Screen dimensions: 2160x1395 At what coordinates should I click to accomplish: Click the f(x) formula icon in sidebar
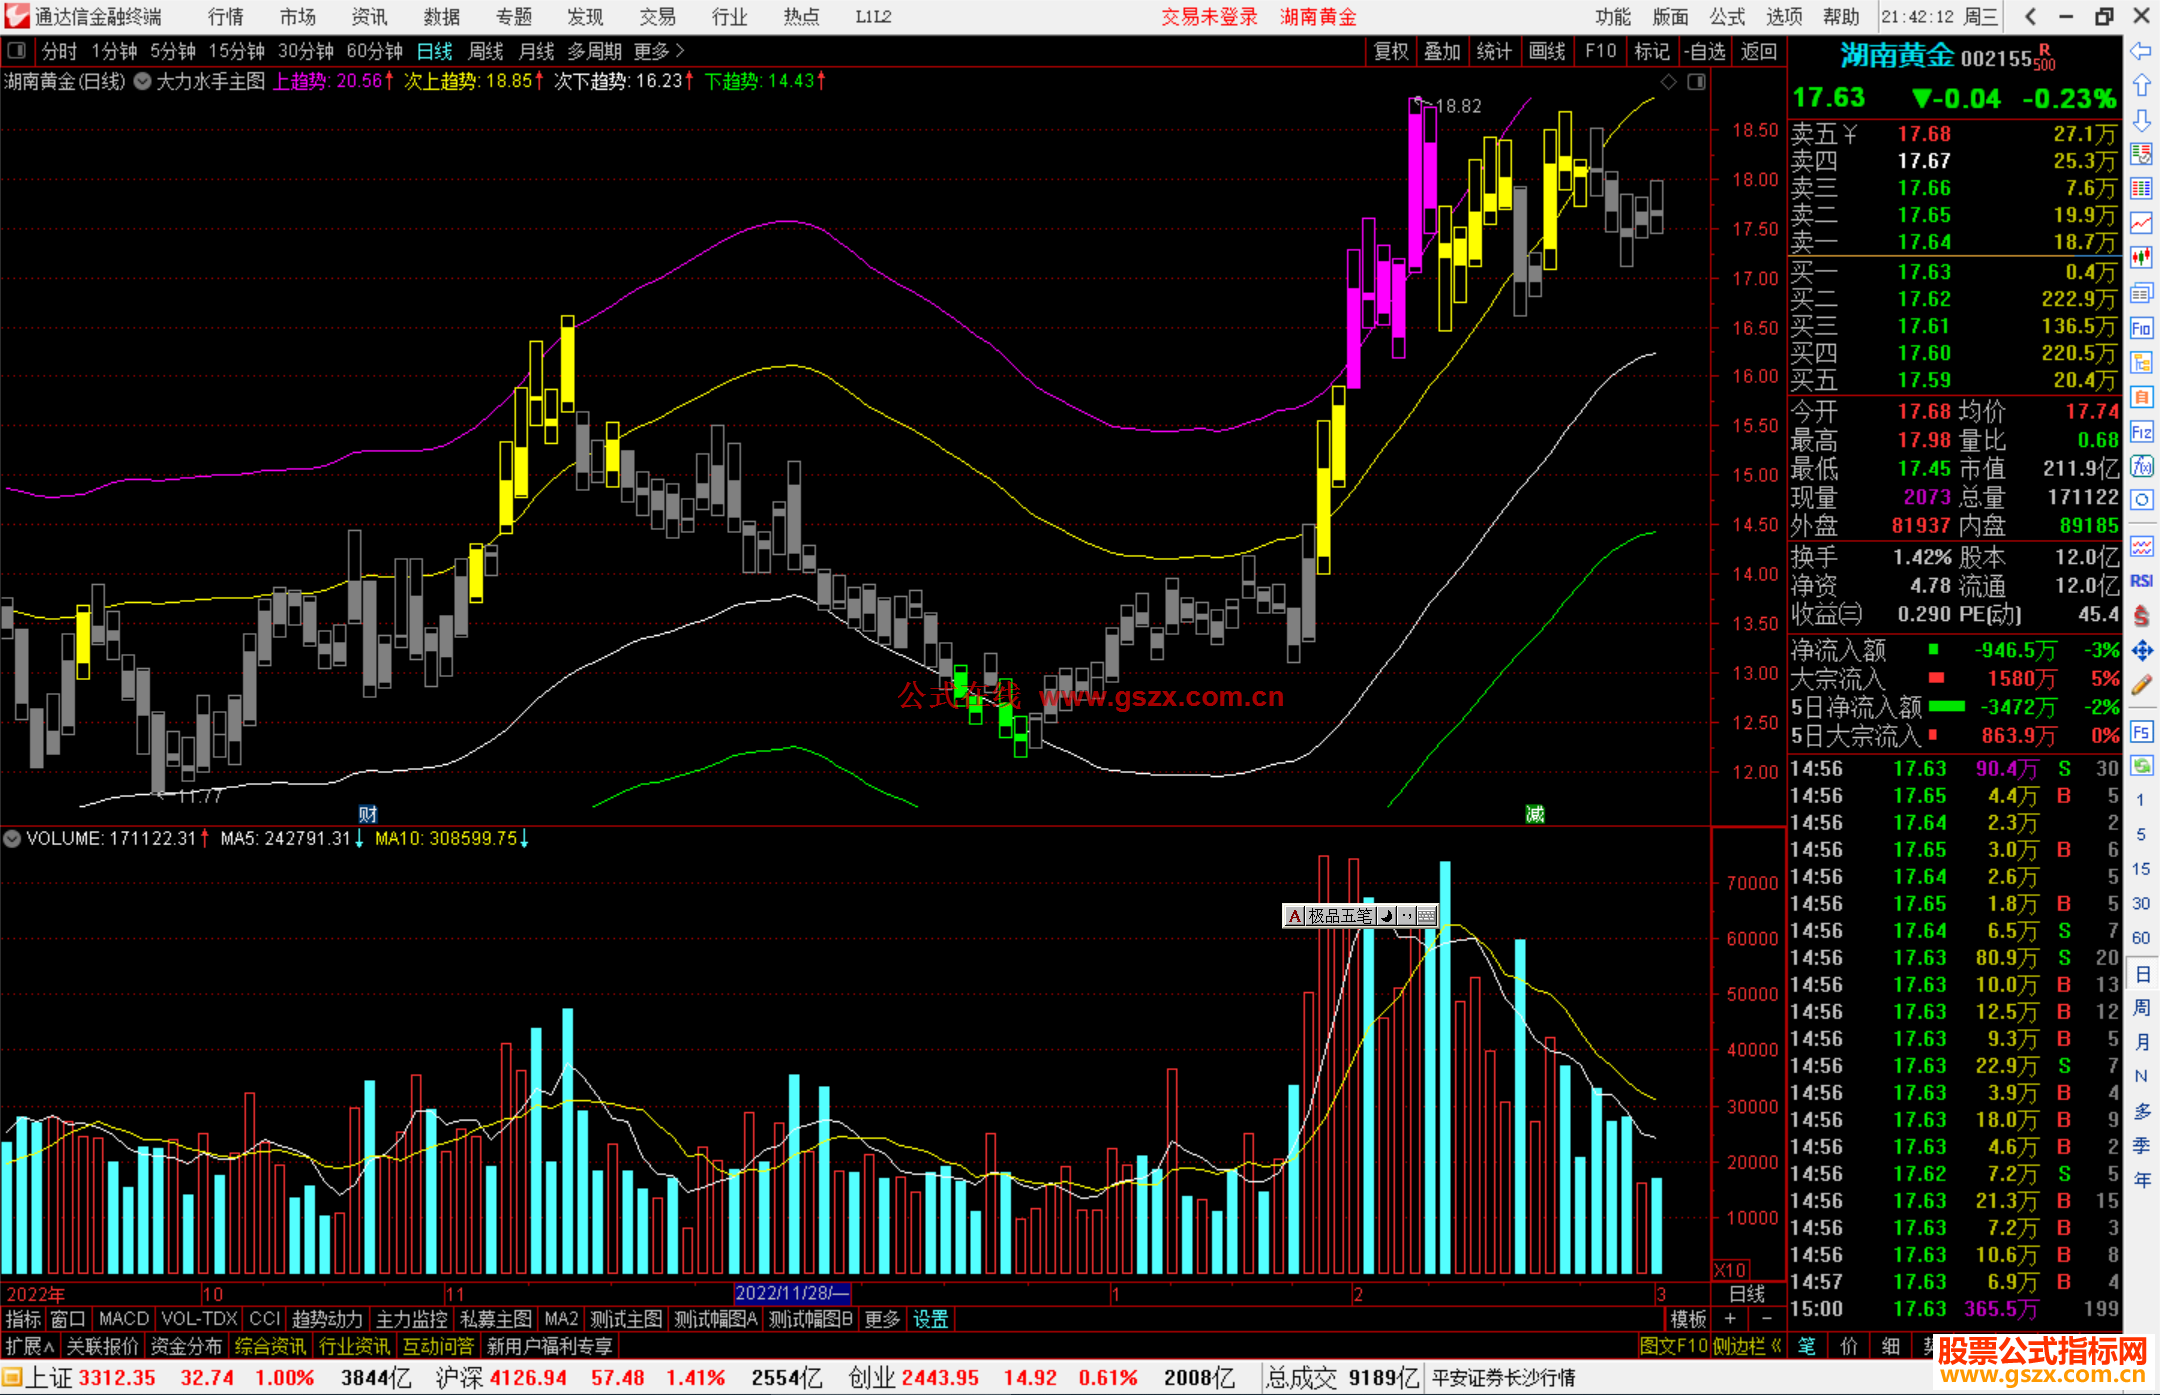tap(2141, 466)
